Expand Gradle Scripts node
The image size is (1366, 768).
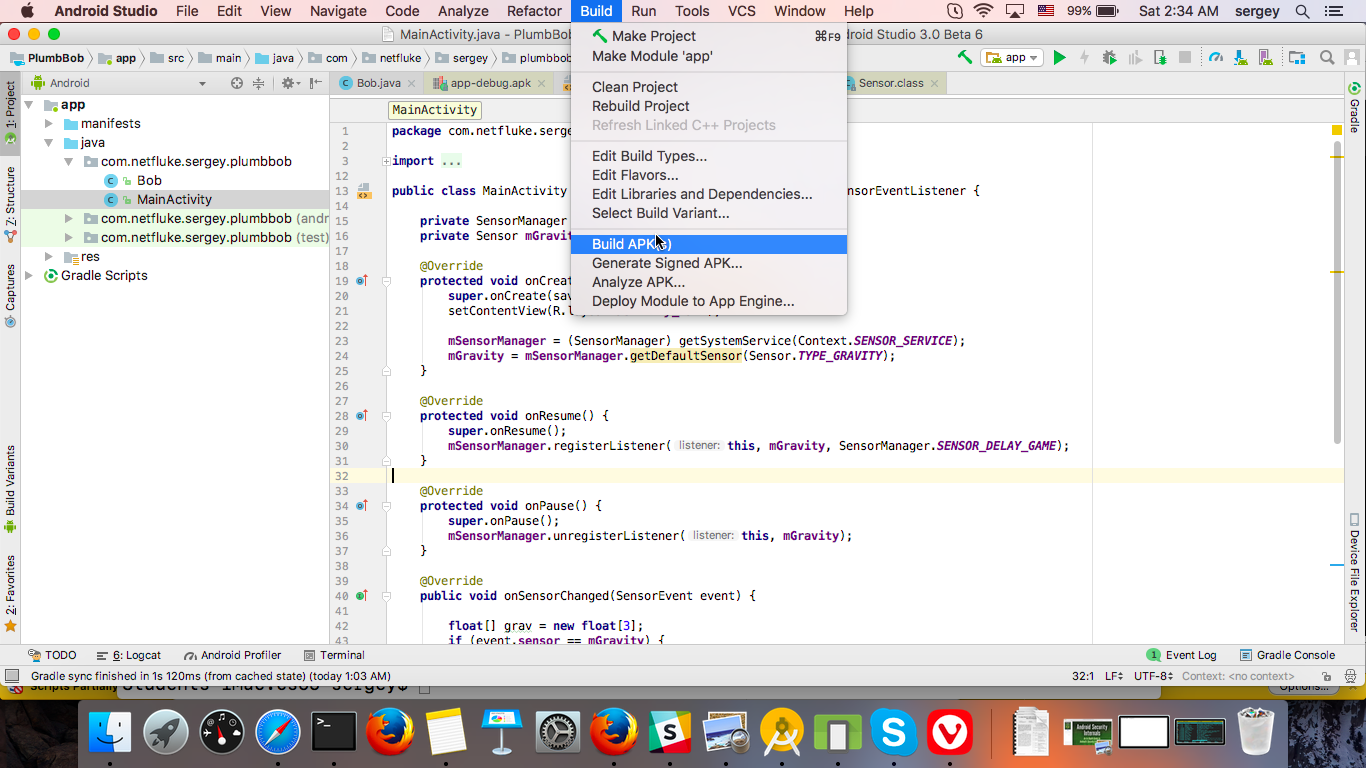pos(29,276)
